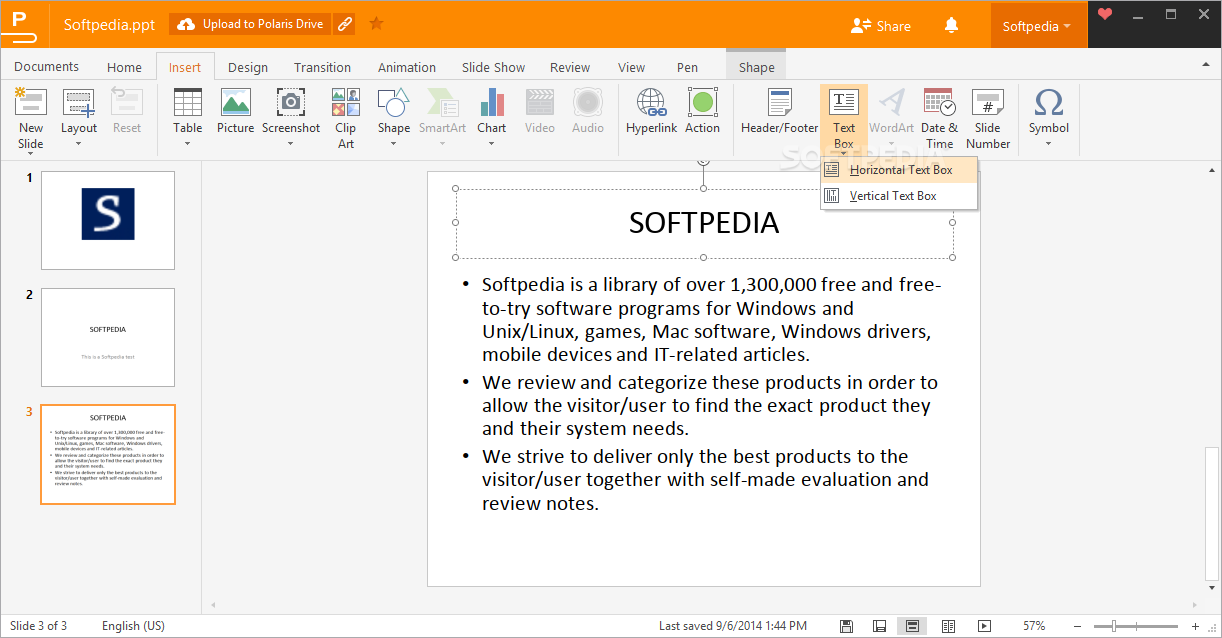1222x638 pixels.
Task: Click English (US) language in status bar
Action: click(134, 626)
